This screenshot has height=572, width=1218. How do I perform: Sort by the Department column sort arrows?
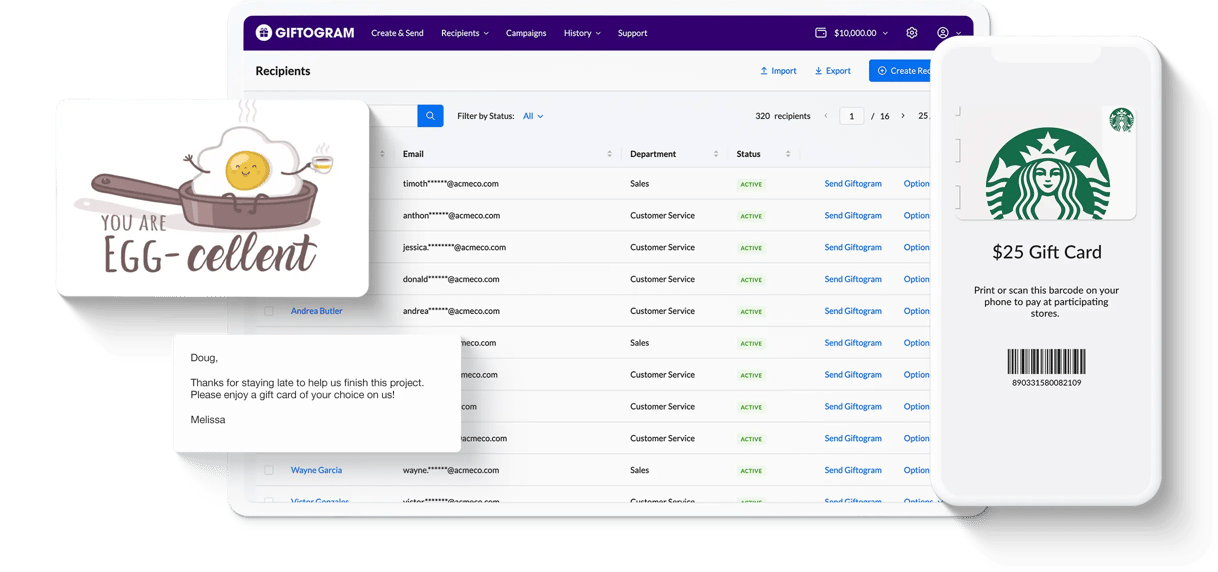tap(716, 154)
